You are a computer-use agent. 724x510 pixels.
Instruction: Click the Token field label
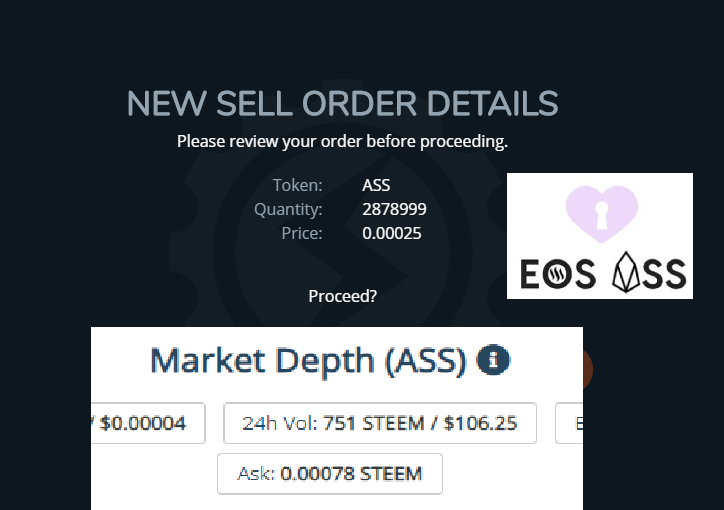tap(298, 185)
